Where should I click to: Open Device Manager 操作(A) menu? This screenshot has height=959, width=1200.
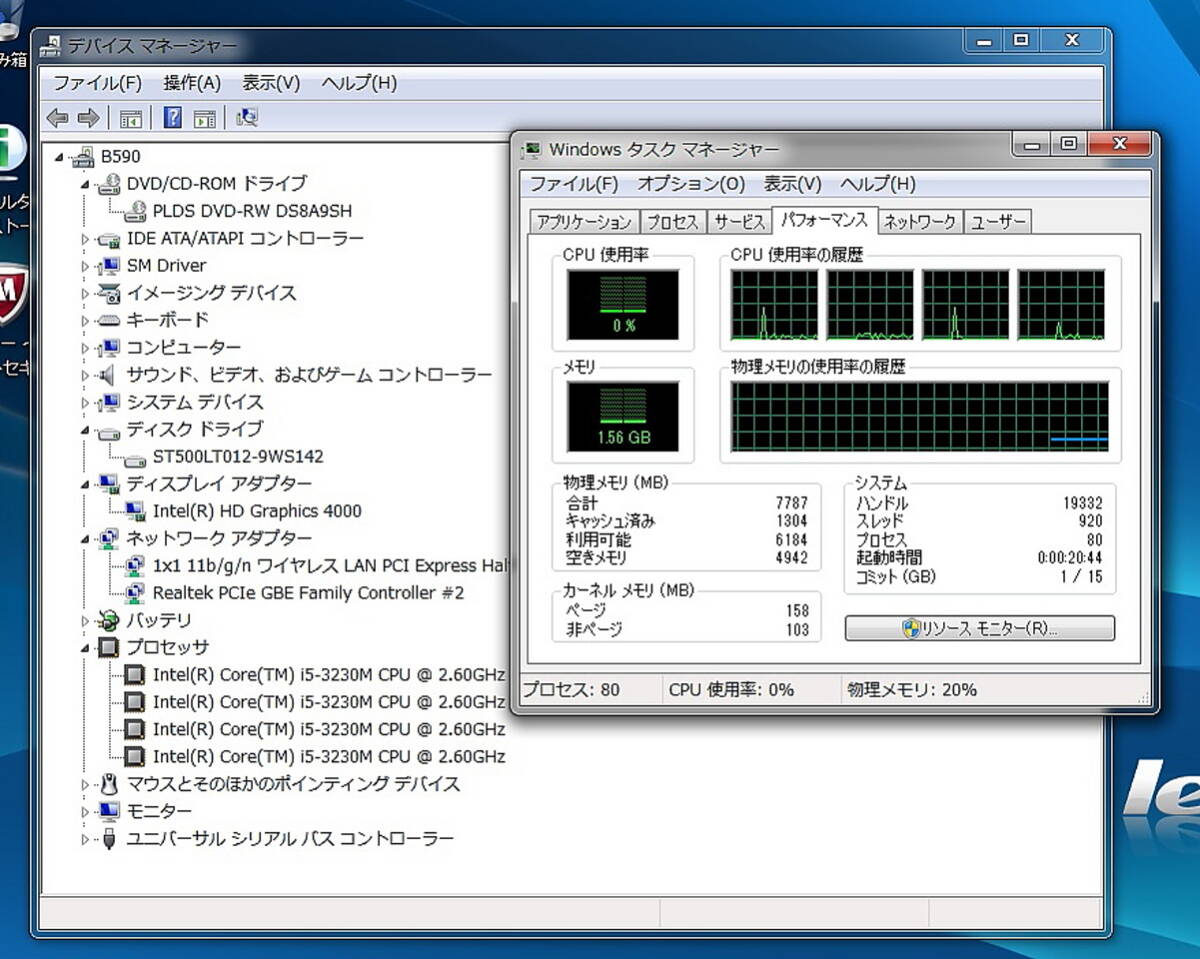pos(192,83)
